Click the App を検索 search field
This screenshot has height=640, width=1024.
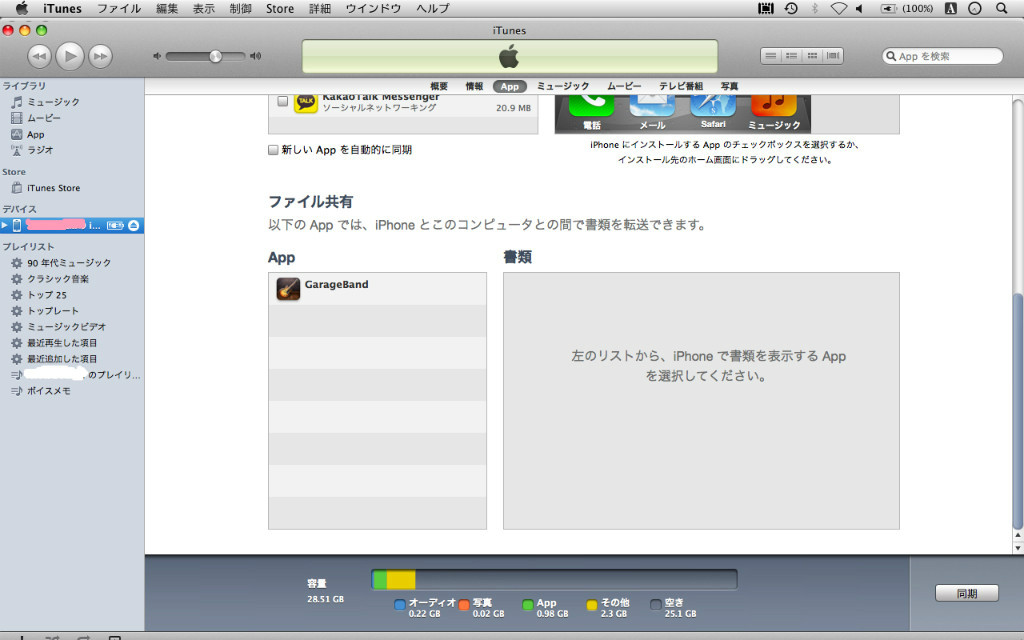942,56
